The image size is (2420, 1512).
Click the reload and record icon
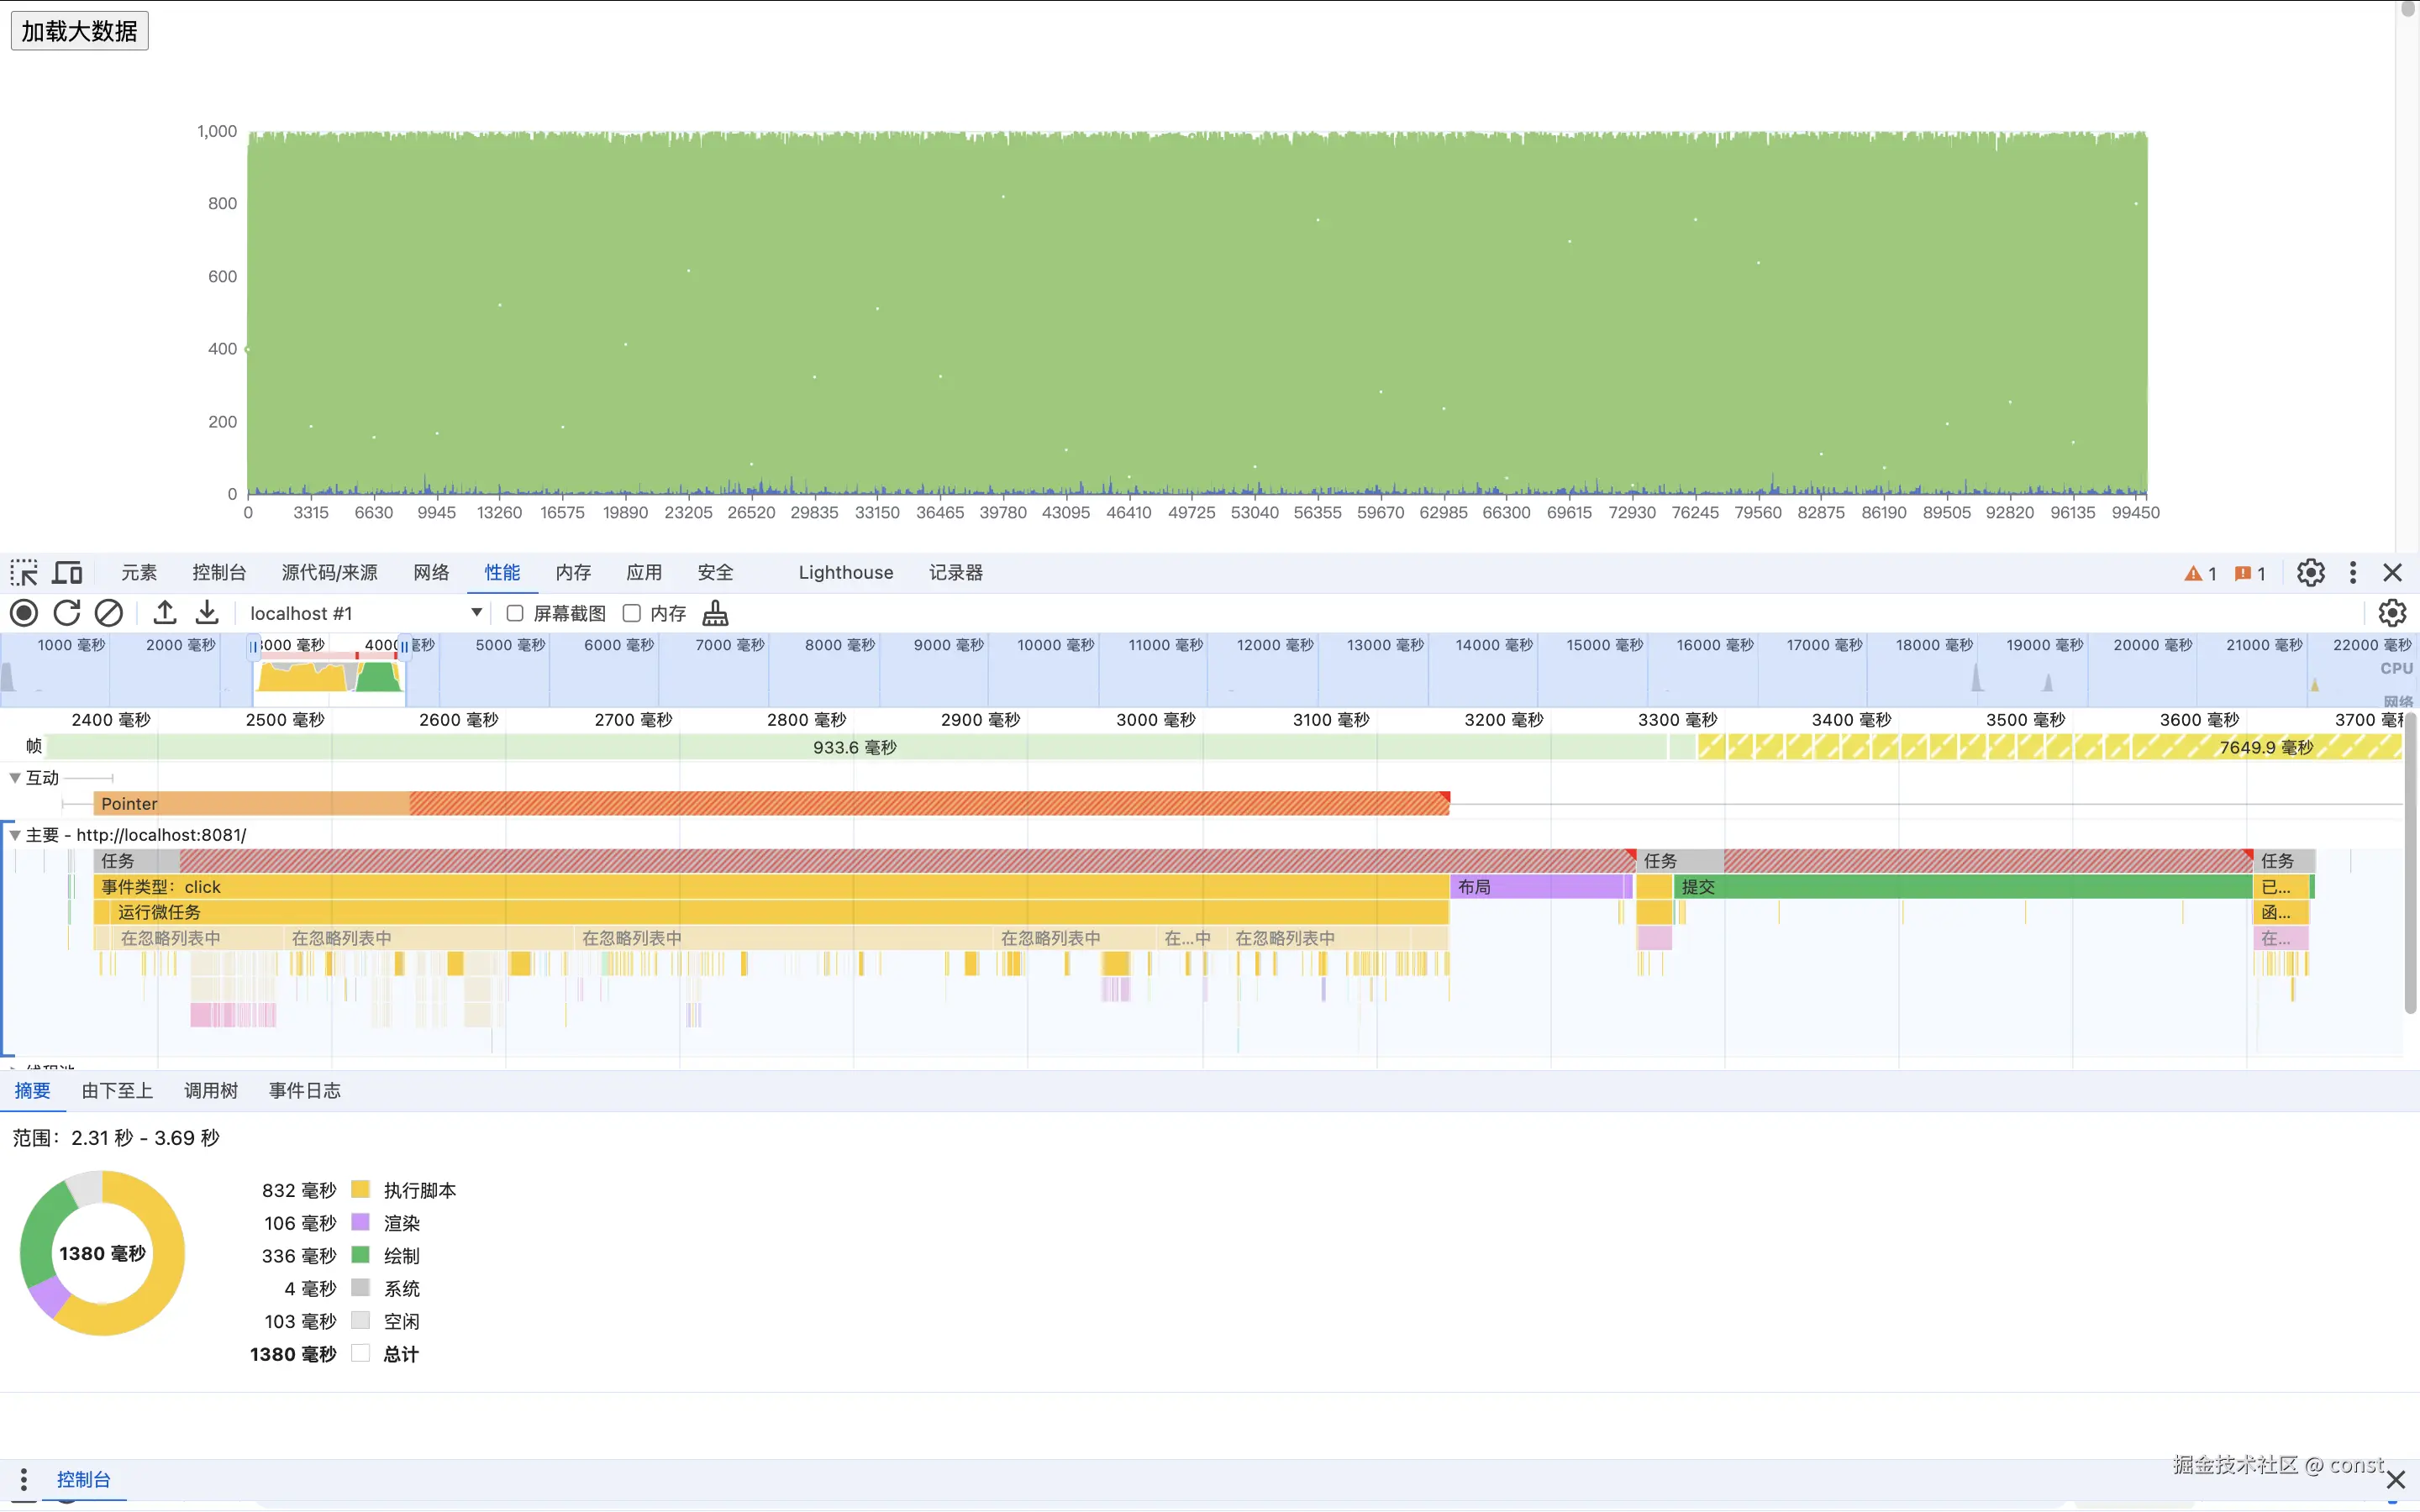click(x=67, y=613)
